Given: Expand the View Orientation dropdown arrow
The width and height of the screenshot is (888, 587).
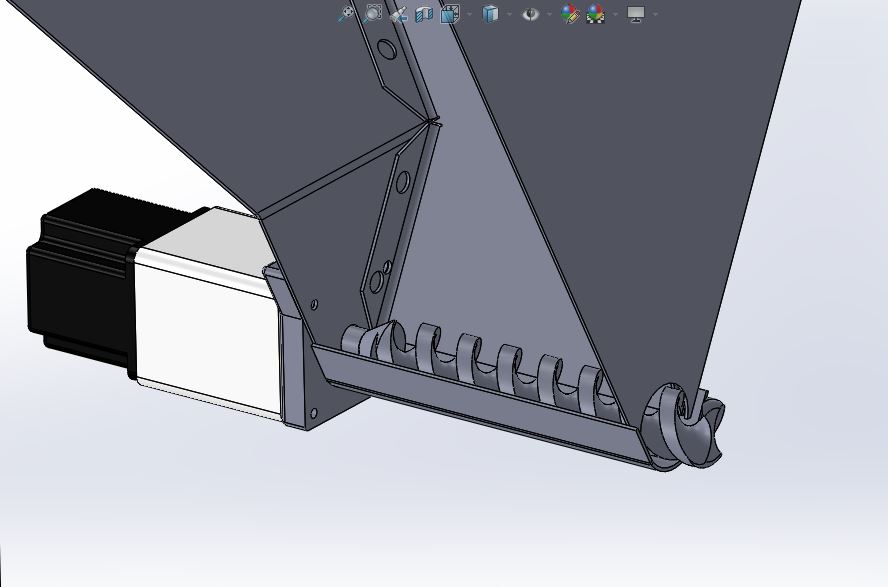Looking at the screenshot, I should [469, 14].
